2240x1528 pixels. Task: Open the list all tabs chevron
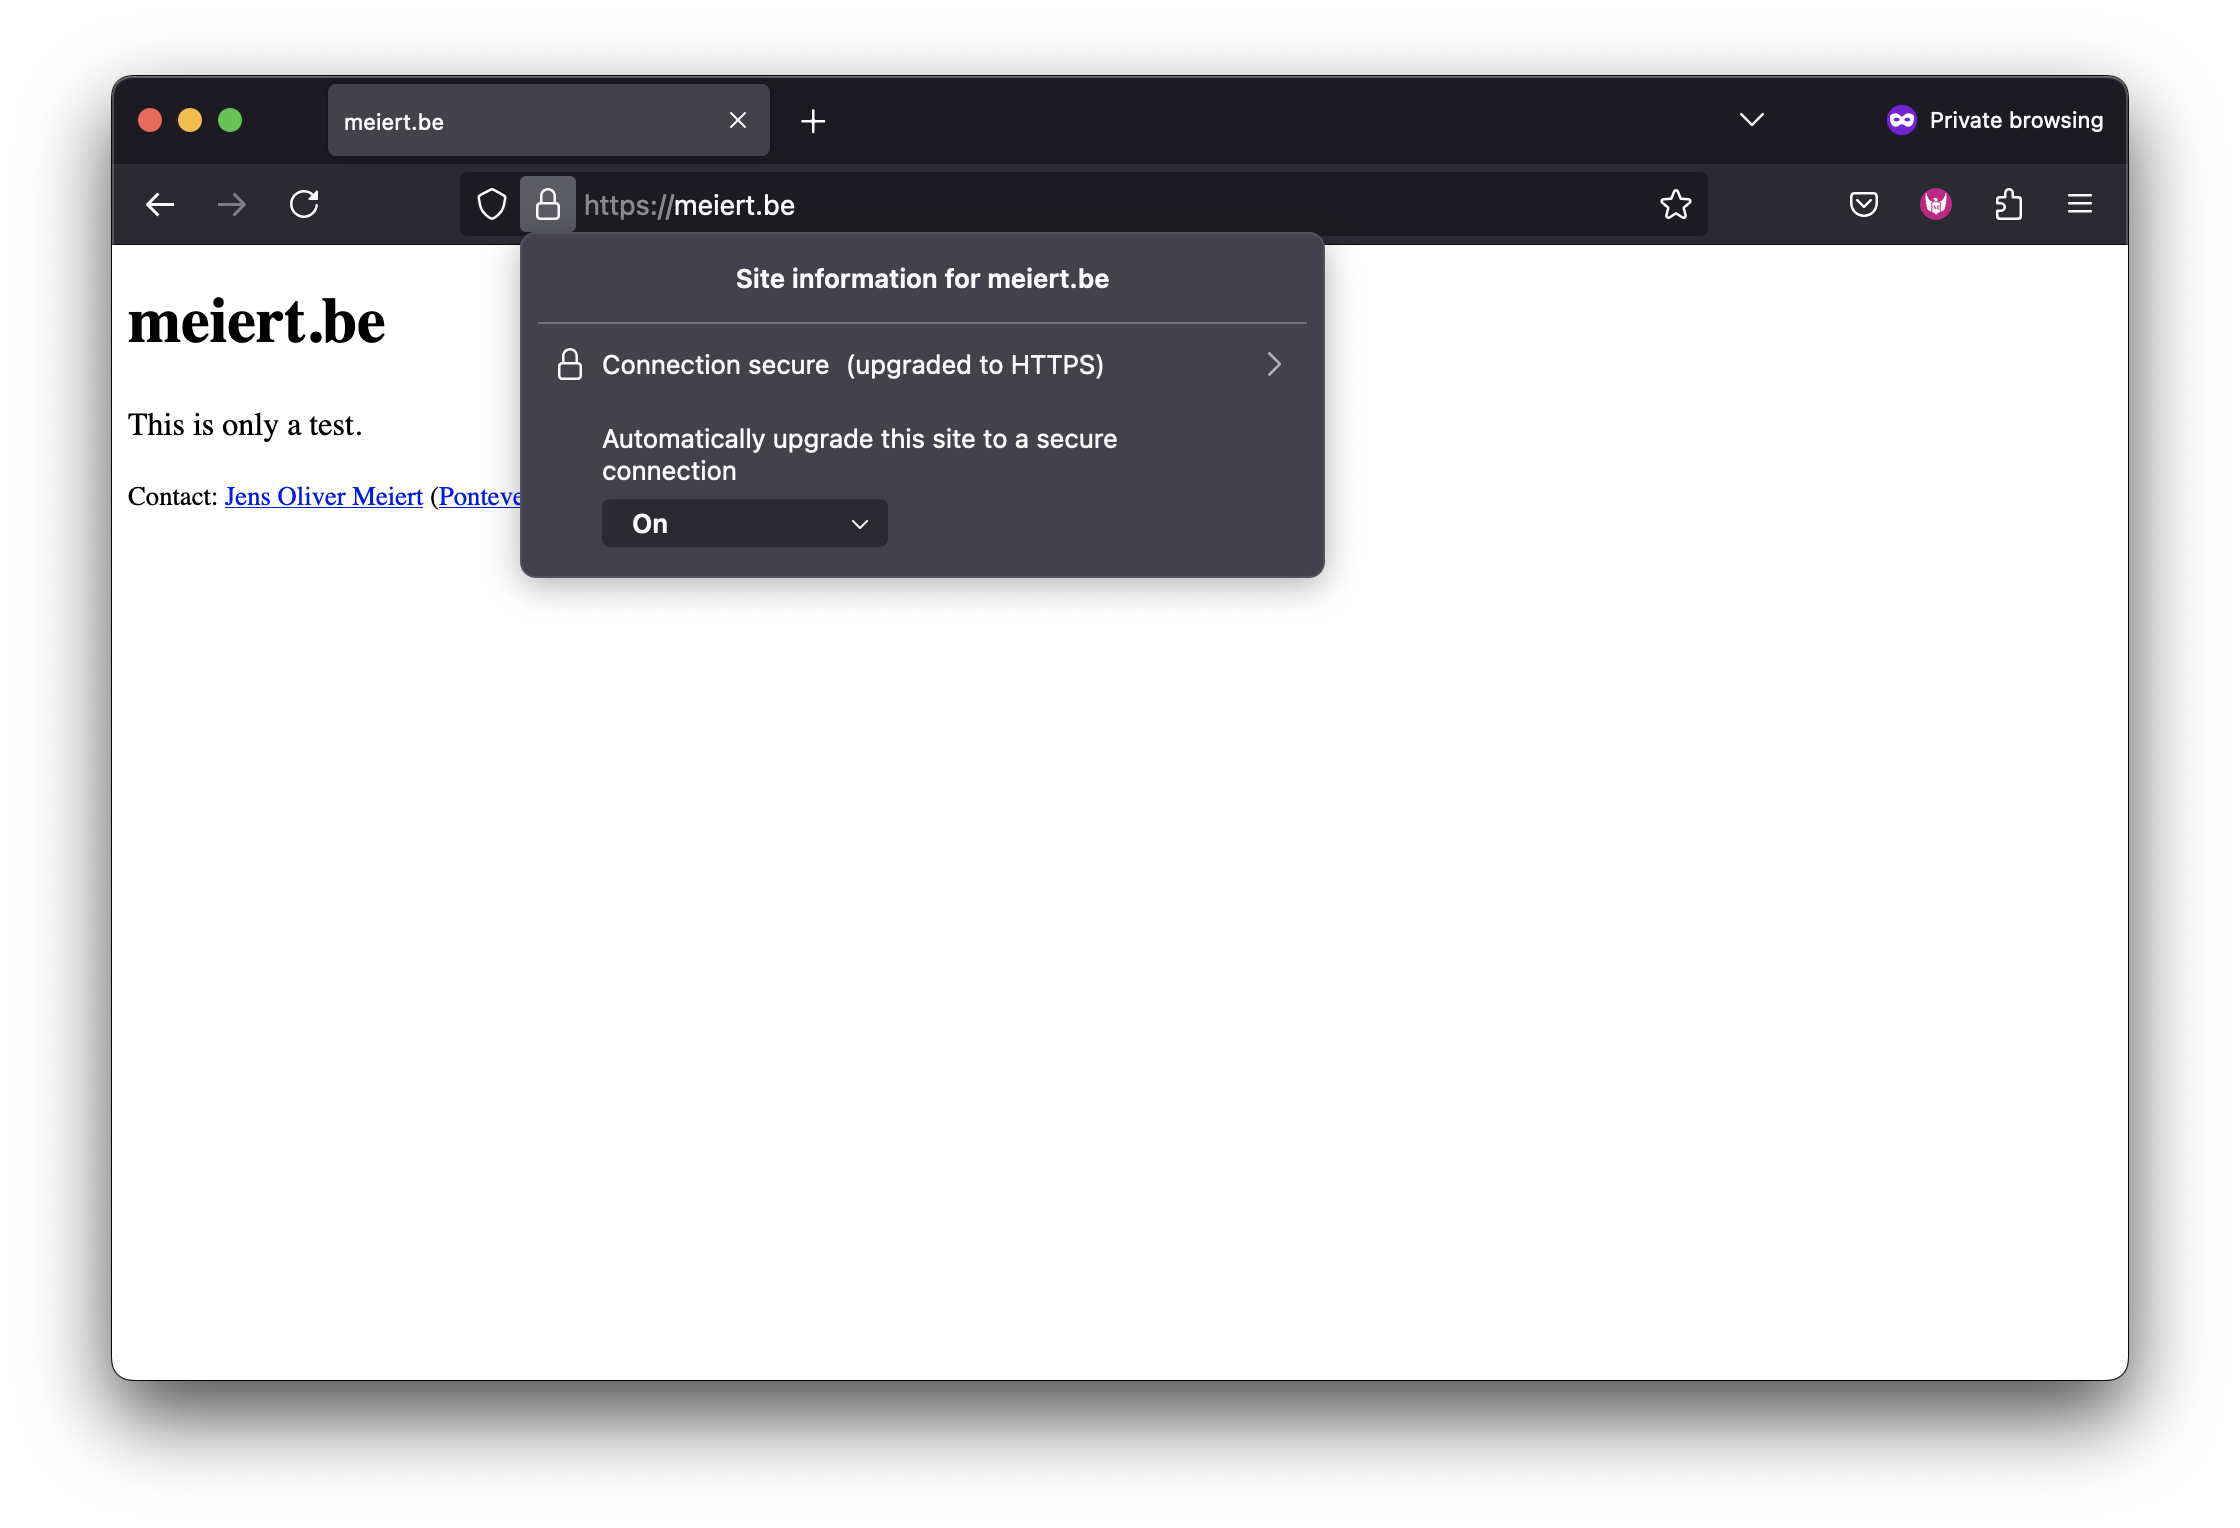point(1751,120)
